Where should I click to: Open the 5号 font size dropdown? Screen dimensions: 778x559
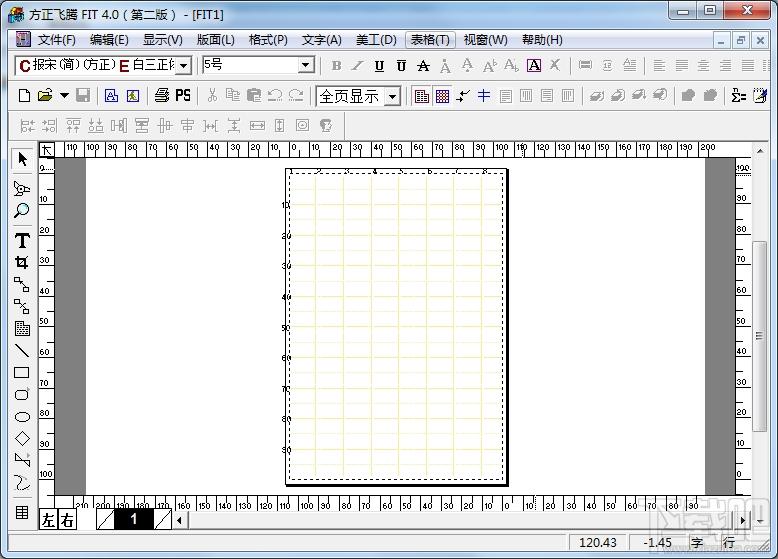(306, 65)
